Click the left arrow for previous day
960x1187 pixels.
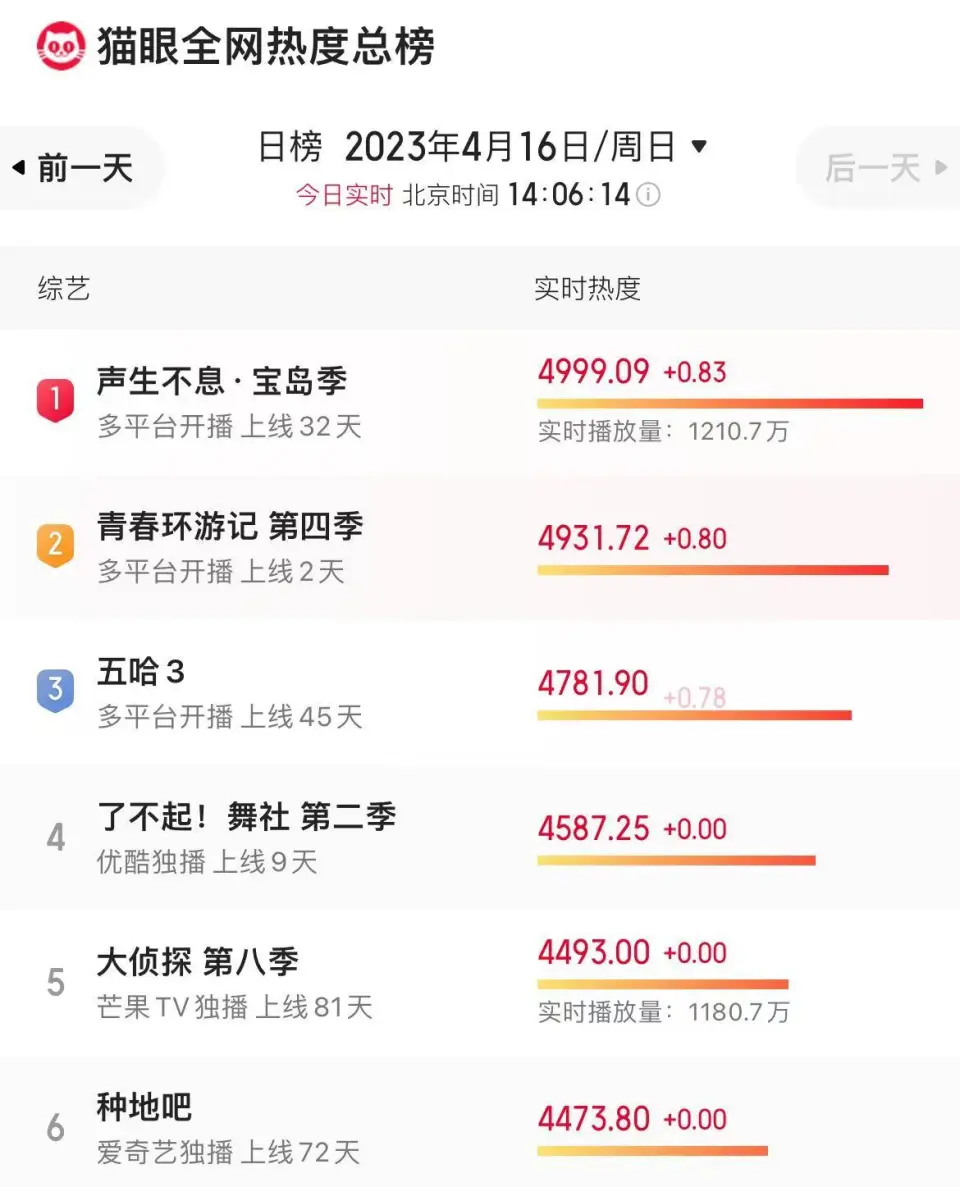pos(18,167)
